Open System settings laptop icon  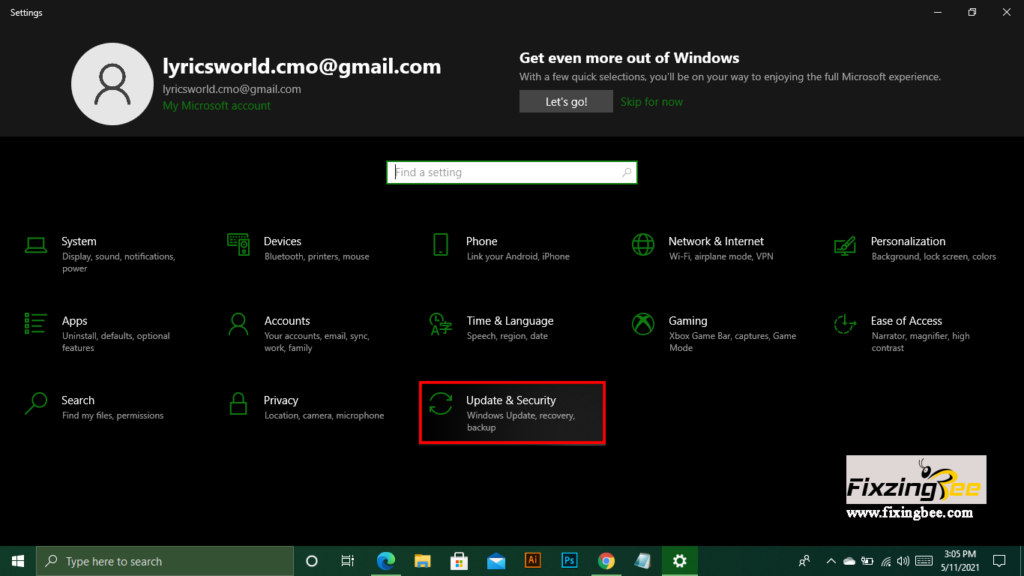(36, 246)
